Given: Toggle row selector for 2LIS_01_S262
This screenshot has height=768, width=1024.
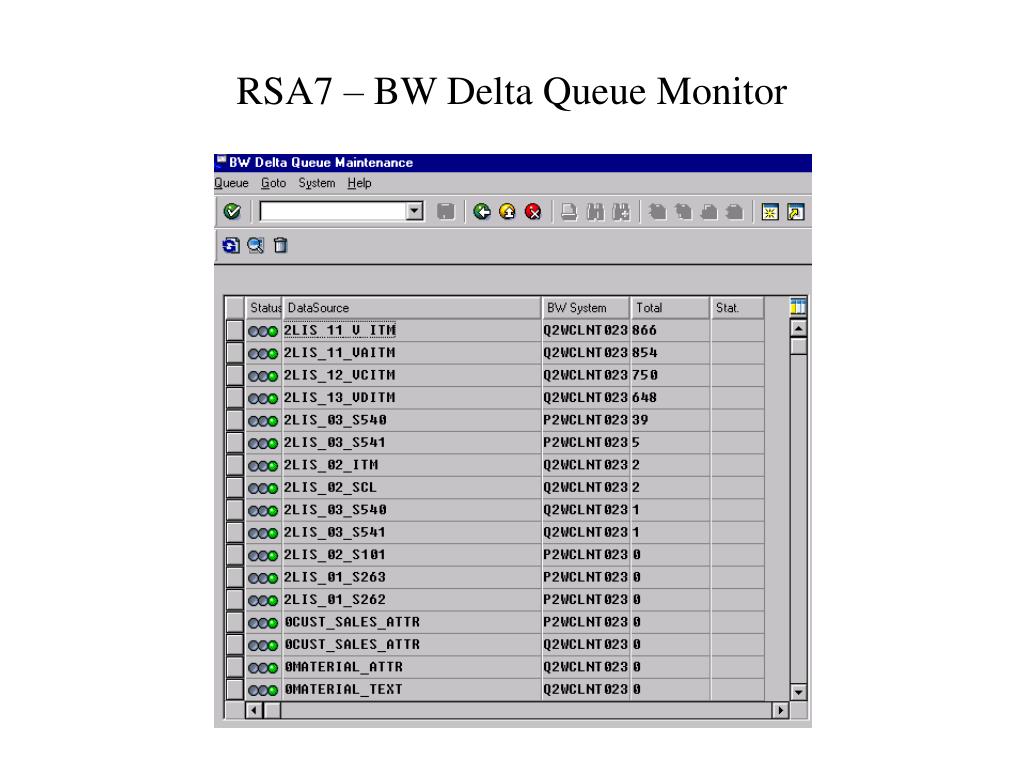Looking at the screenshot, I should [x=234, y=600].
